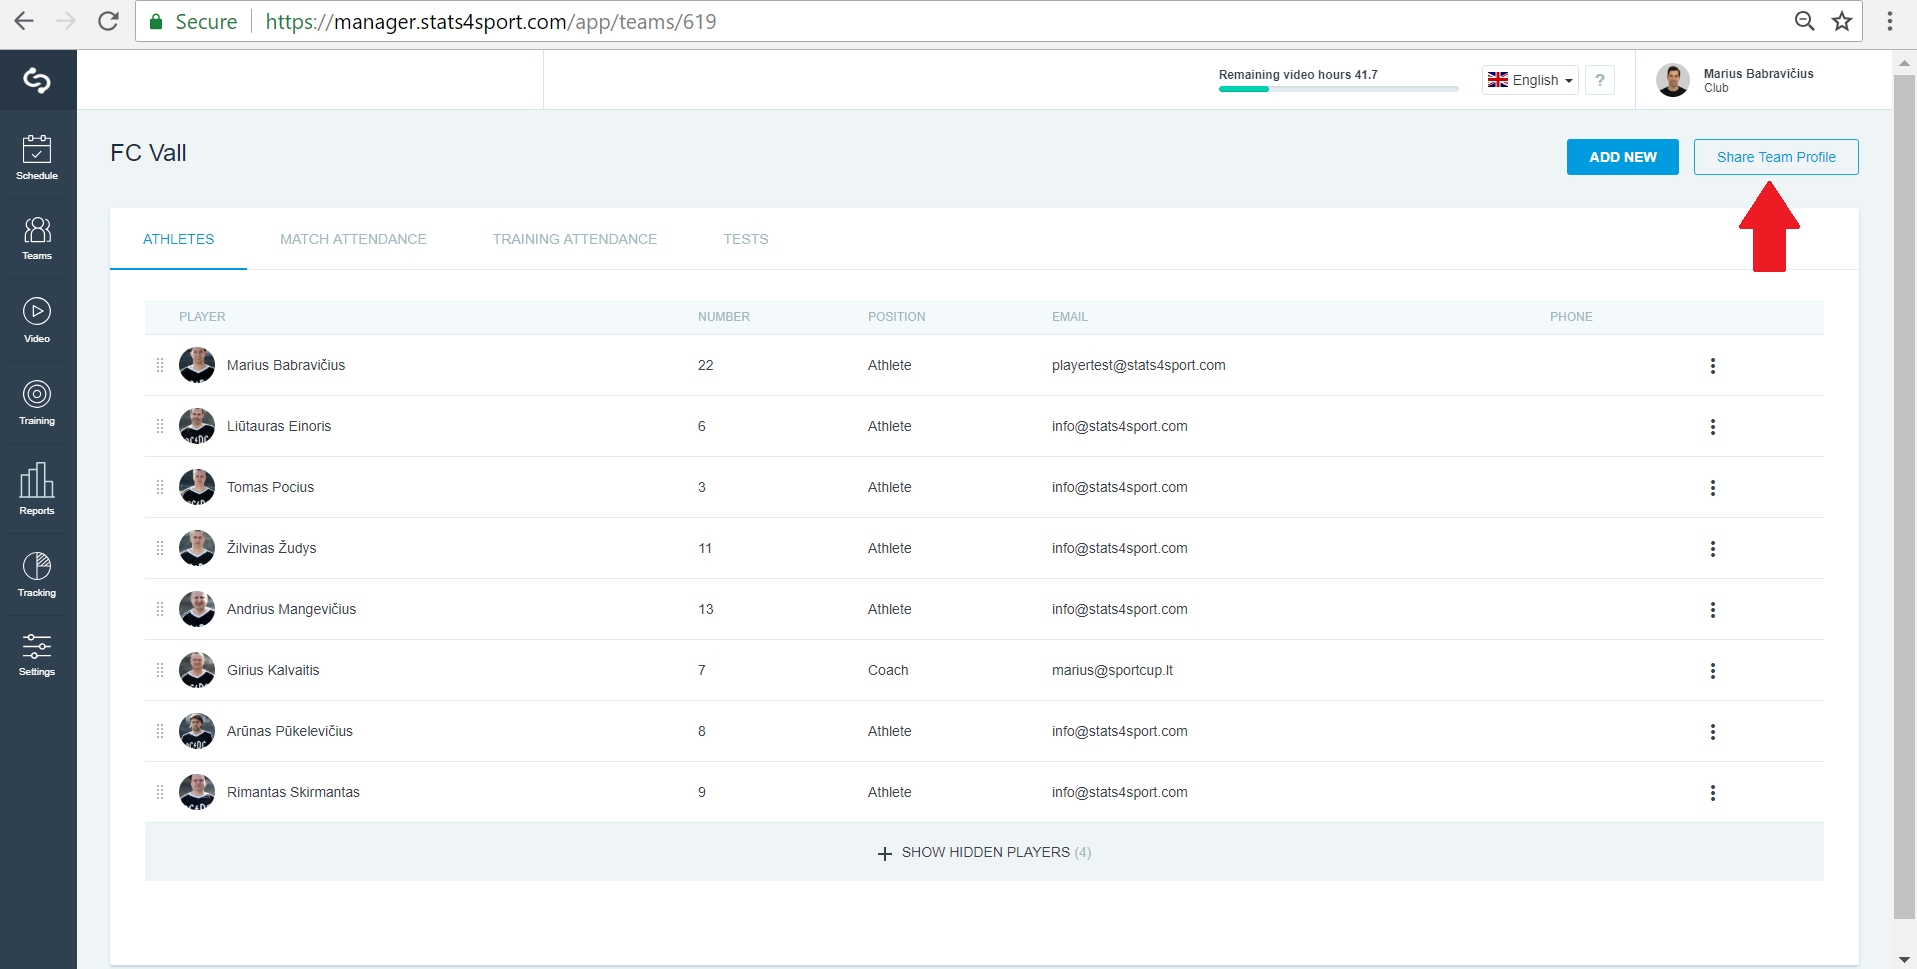Open options menu for Marius Babravičius row

point(1713,366)
